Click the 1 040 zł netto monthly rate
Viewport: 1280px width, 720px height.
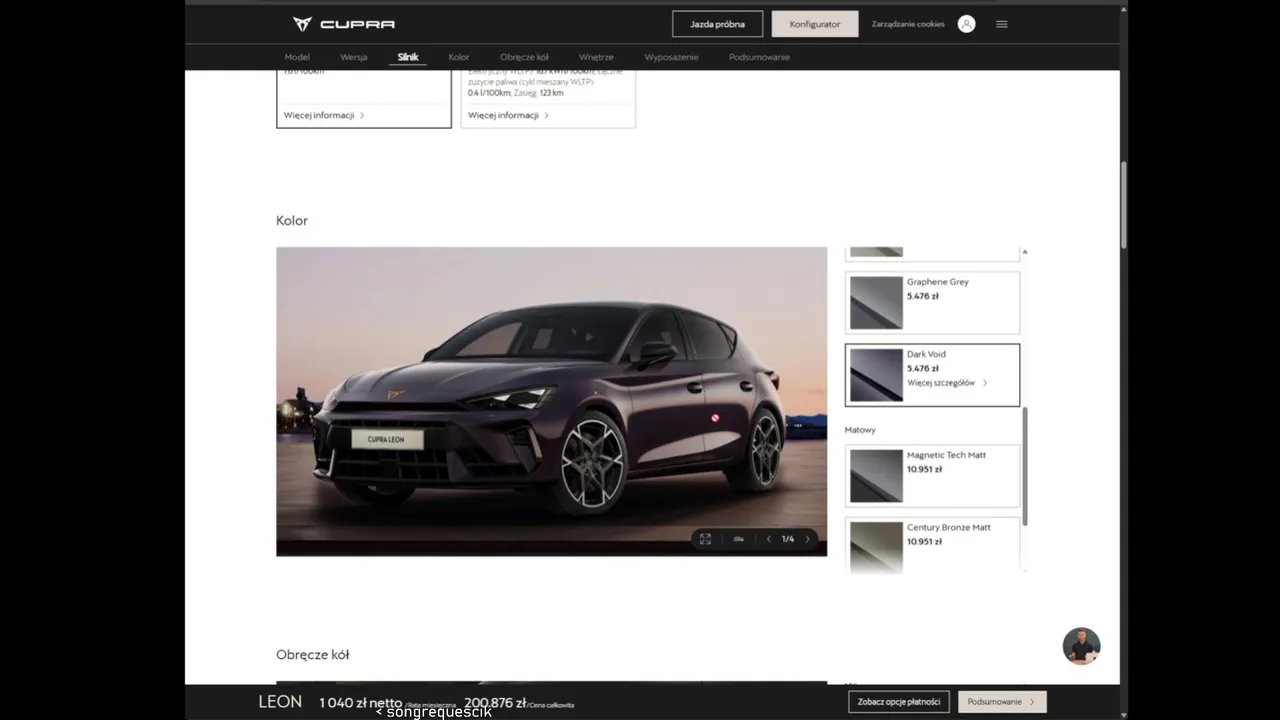[x=360, y=703]
